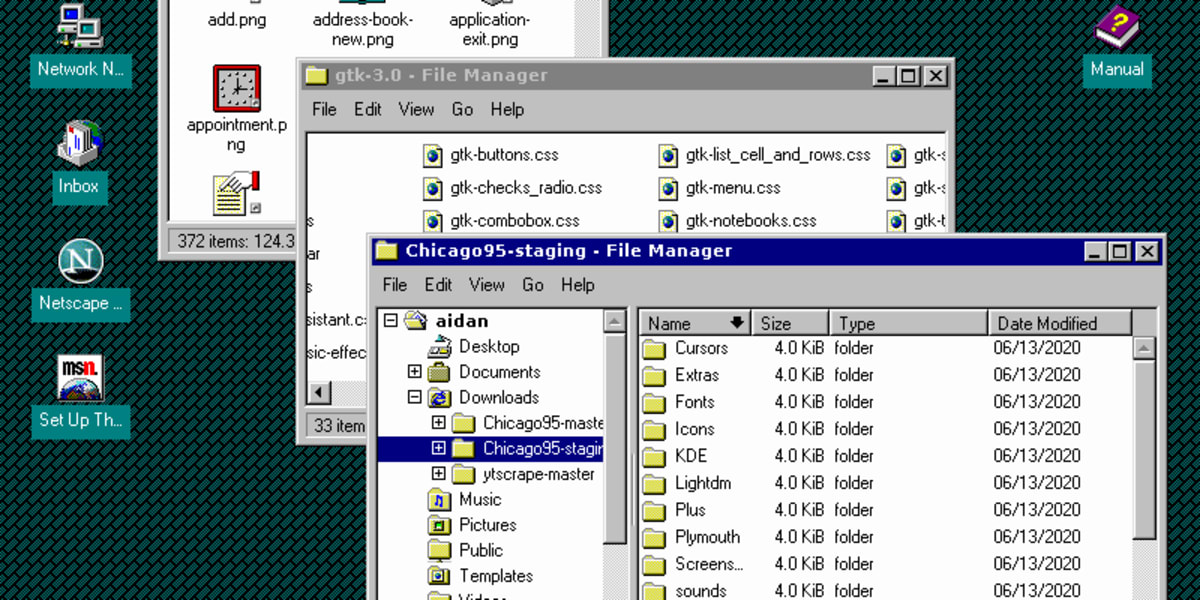Select gtk-combobox.css file icon
1200x600 pixels.
433,221
